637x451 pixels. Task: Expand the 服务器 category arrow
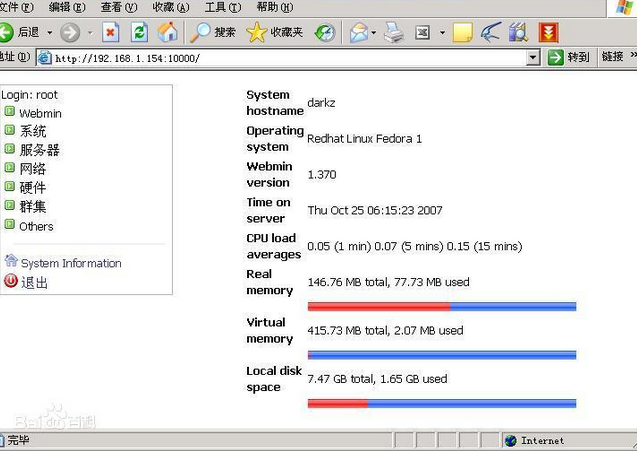tap(10, 149)
